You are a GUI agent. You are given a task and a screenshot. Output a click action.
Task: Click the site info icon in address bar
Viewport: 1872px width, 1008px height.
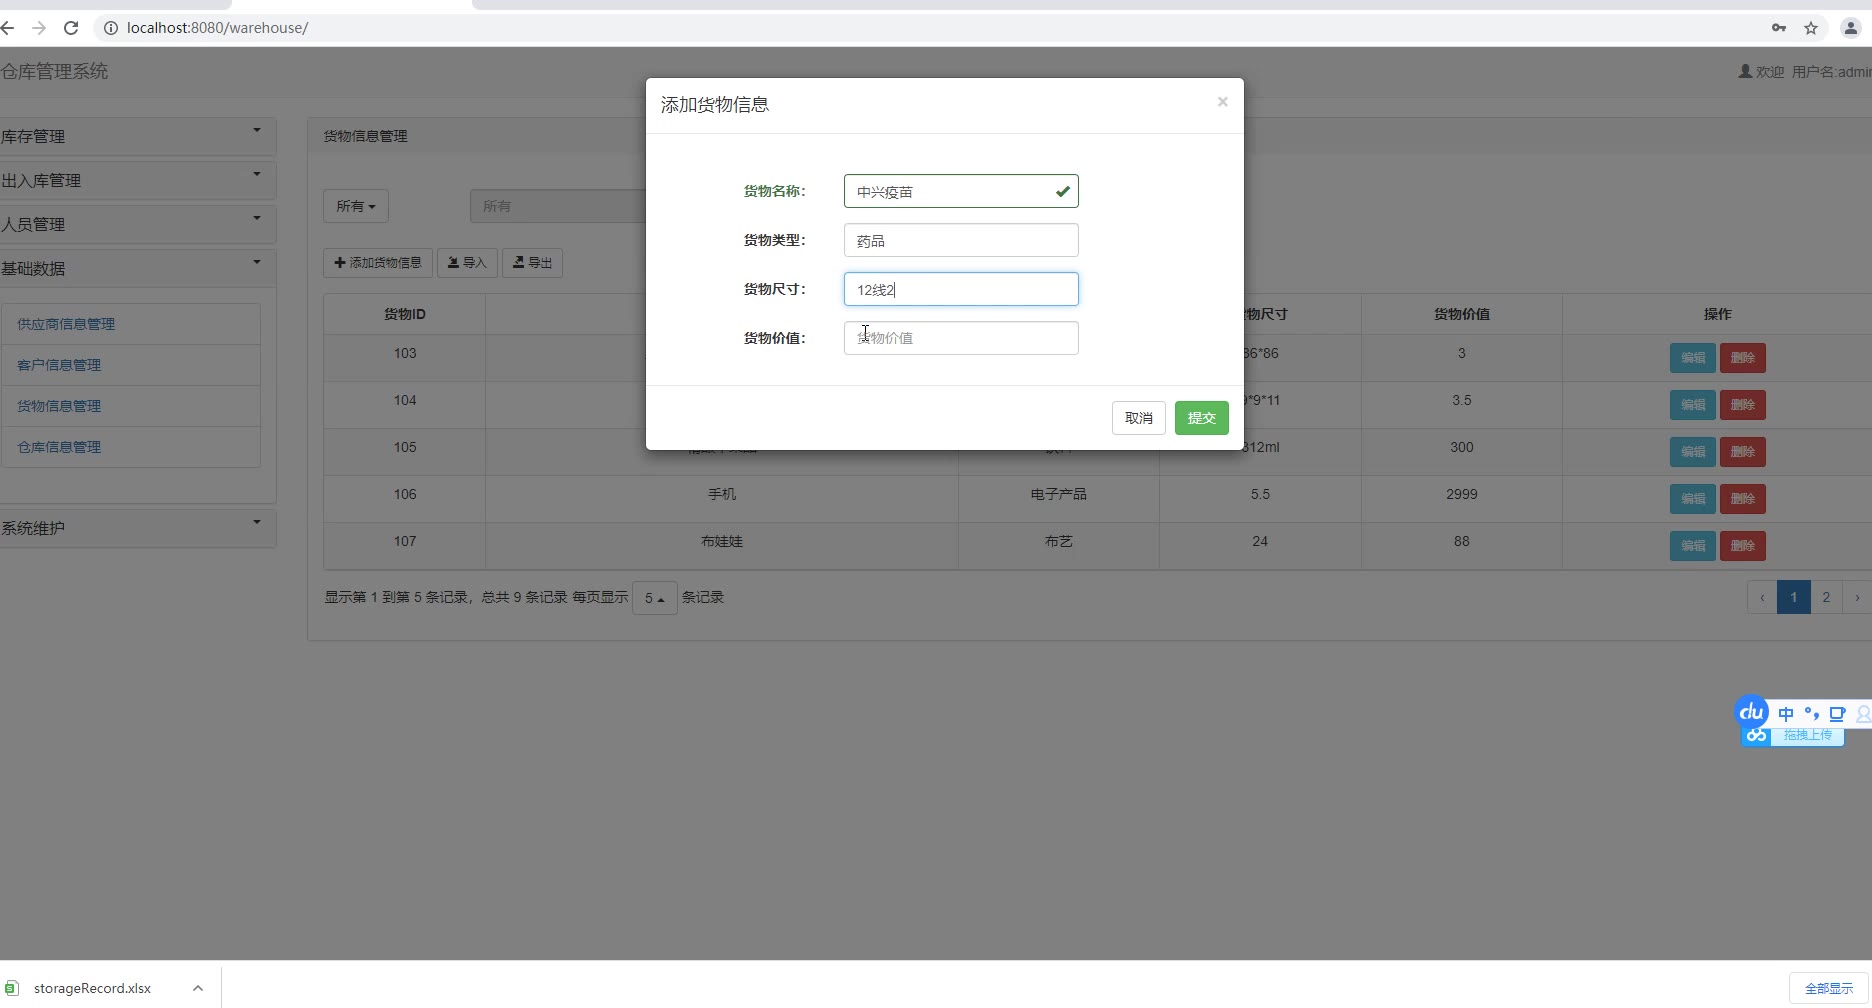[x=111, y=28]
